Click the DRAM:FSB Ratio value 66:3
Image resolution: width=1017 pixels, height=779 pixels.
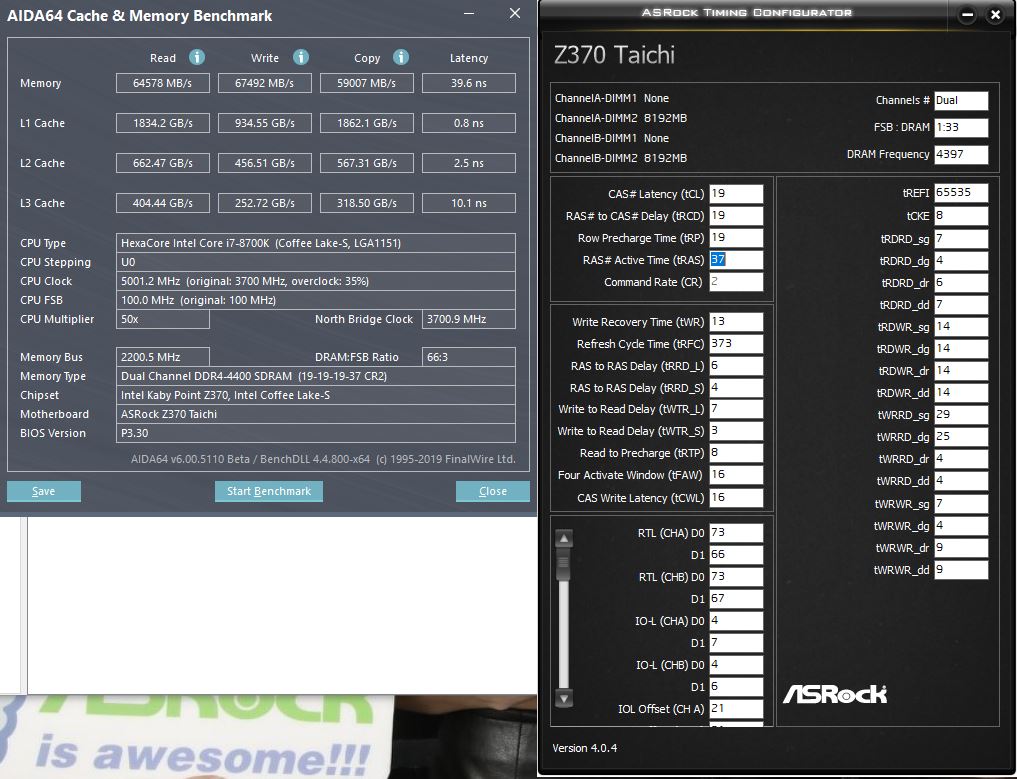(469, 357)
